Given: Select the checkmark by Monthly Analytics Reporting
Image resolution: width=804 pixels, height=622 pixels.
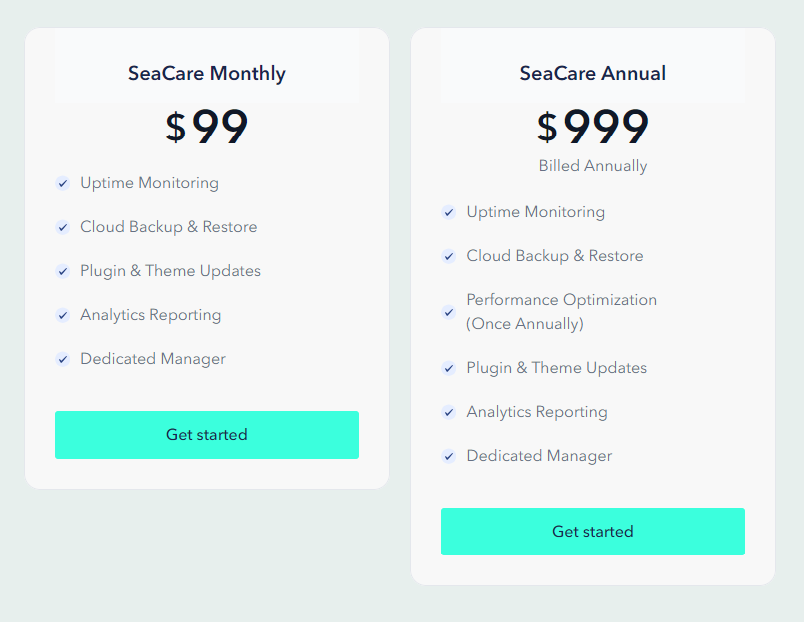Looking at the screenshot, I should tap(62, 315).
